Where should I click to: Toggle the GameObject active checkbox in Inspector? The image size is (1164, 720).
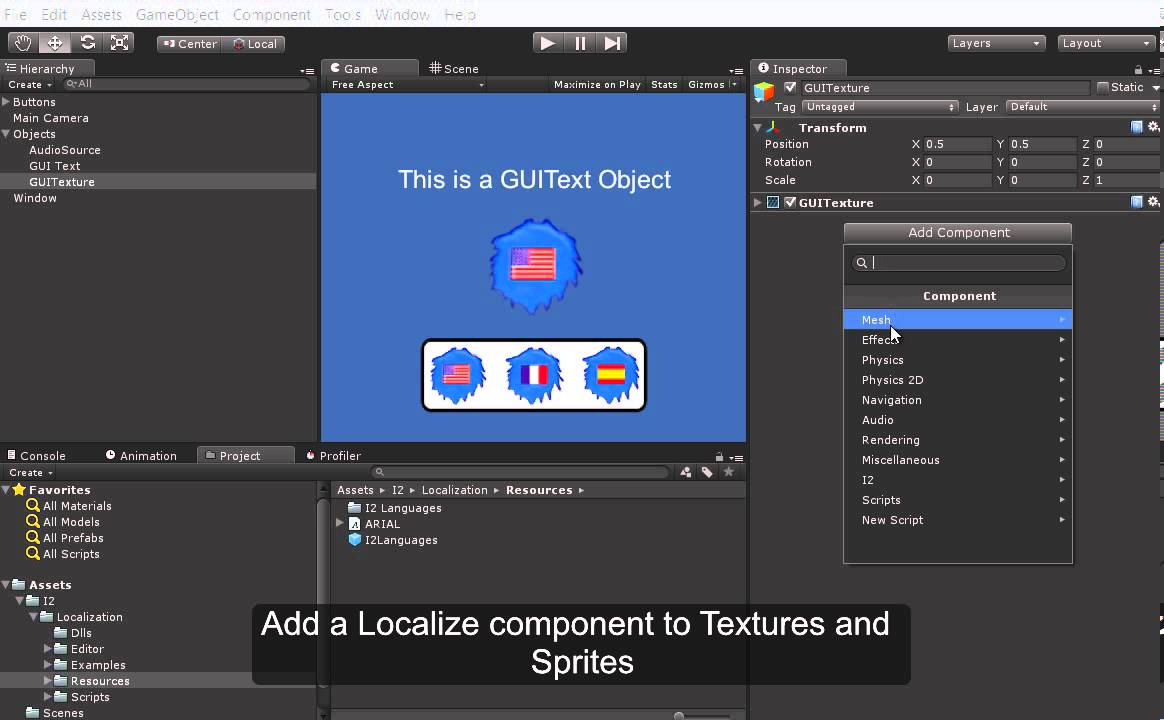[x=790, y=87]
